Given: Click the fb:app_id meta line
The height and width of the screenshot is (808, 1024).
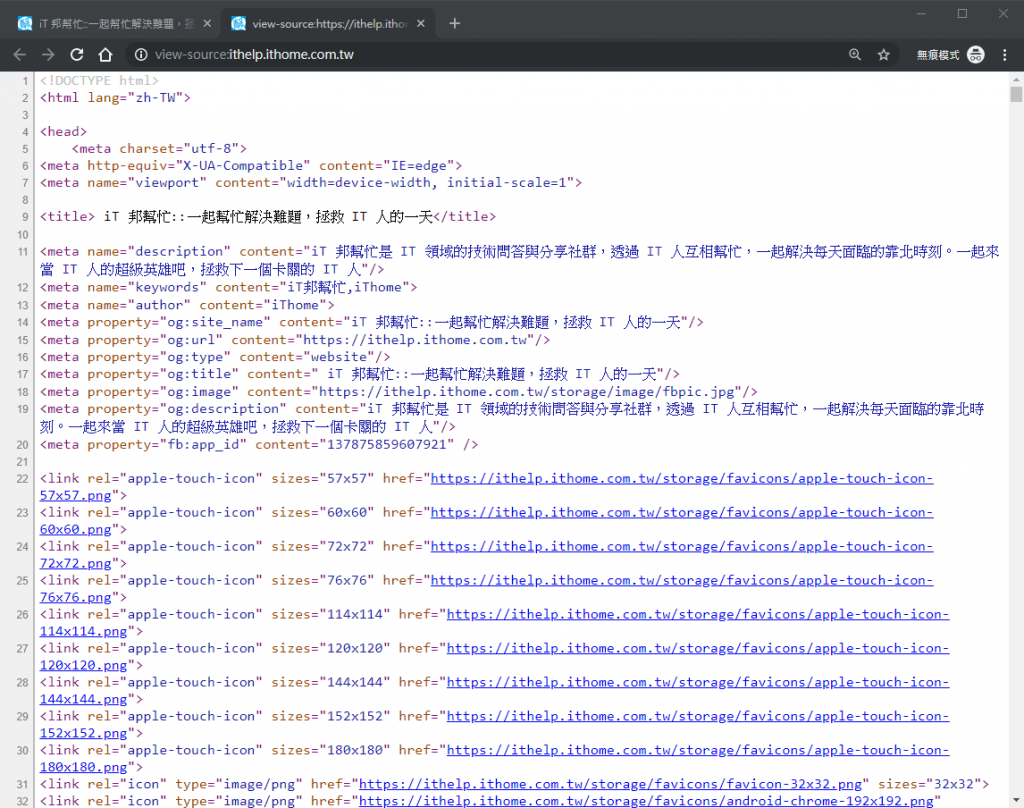Looking at the screenshot, I should point(259,445).
